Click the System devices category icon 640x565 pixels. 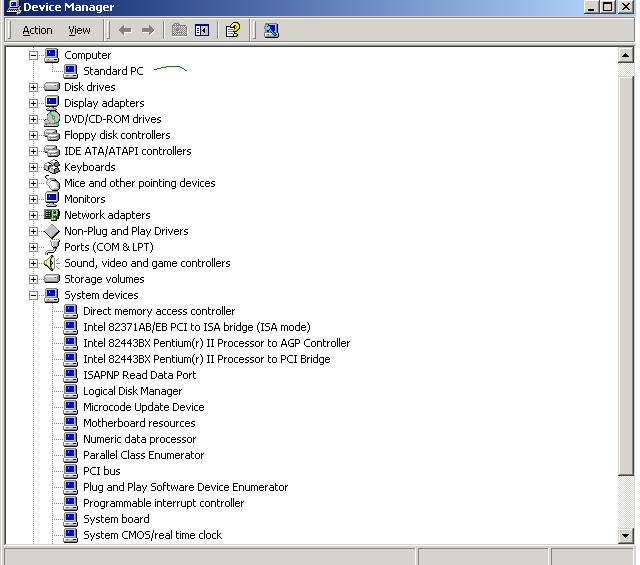pos(51,295)
